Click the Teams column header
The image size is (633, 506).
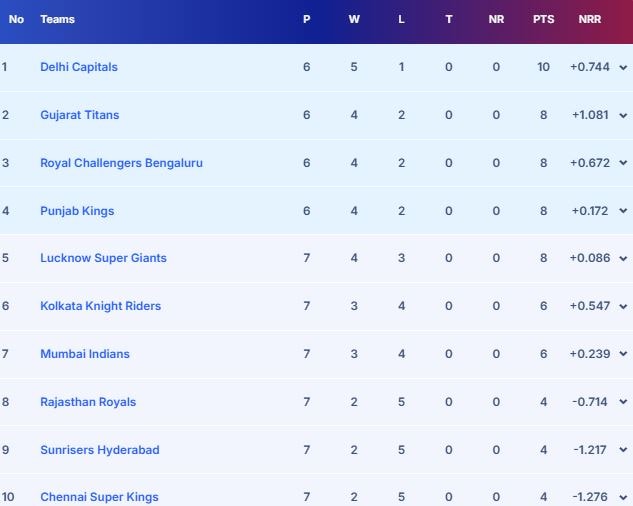click(57, 19)
